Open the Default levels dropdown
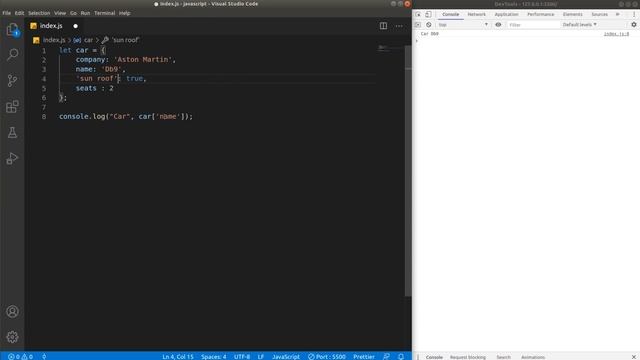 click(x=580, y=24)
